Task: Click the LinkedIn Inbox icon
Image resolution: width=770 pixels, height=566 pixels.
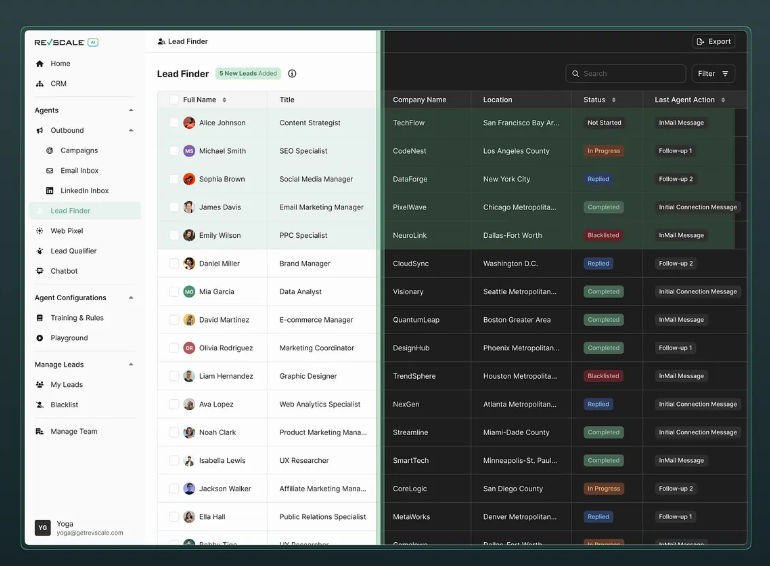Action: point(50,190)
